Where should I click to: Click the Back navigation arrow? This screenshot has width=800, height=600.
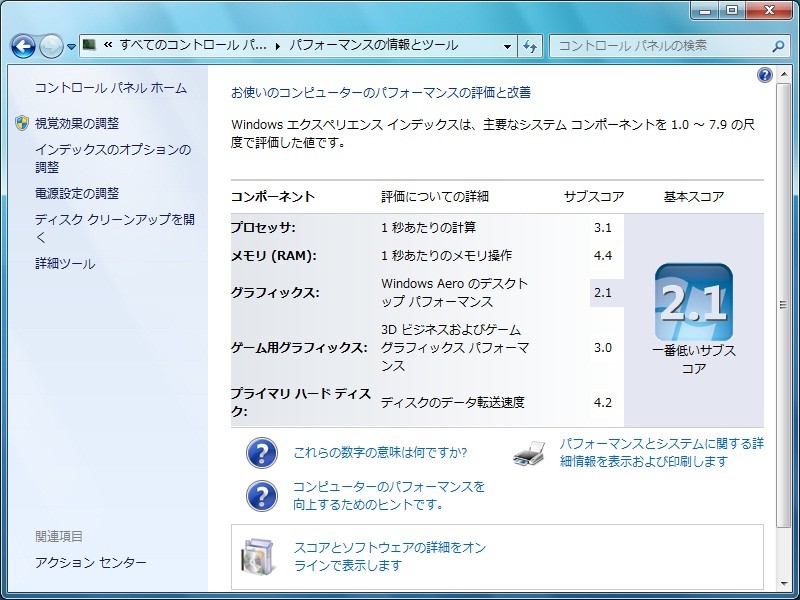pos(23,46)
